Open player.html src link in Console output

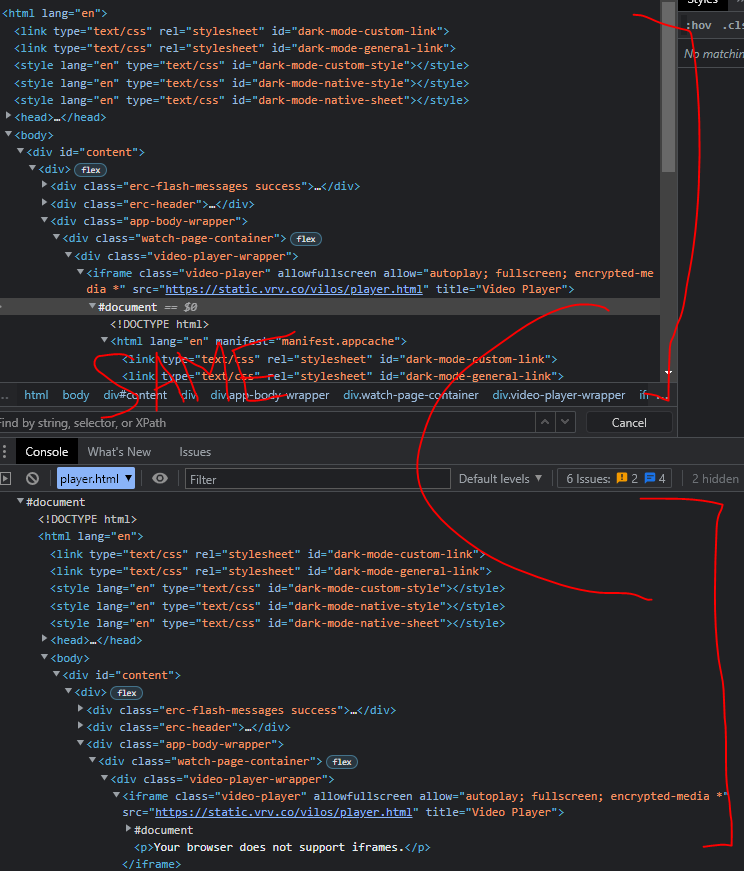pos(283,812)
